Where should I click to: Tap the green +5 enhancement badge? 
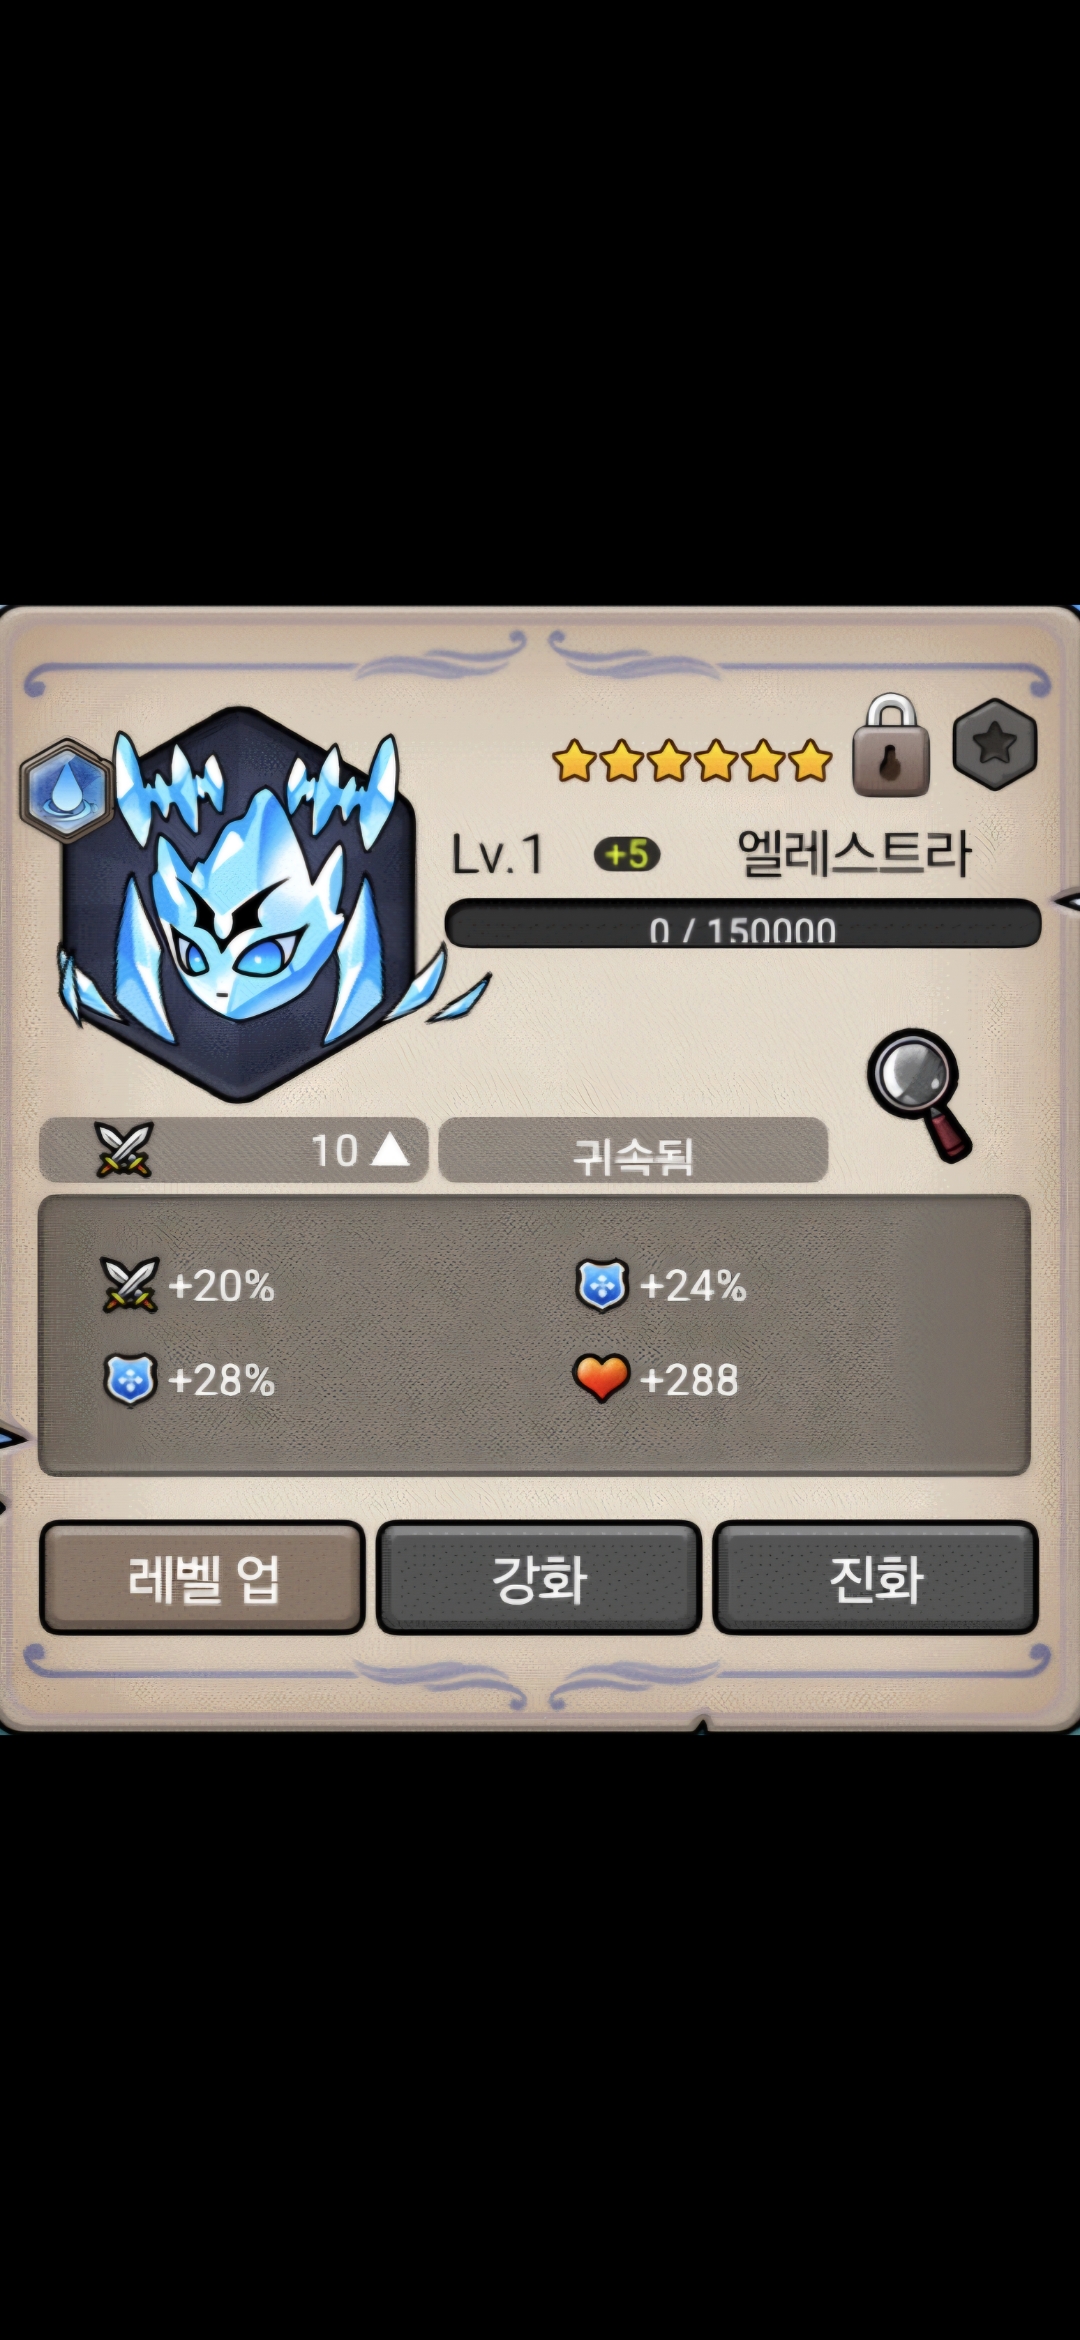coord(627,854)
